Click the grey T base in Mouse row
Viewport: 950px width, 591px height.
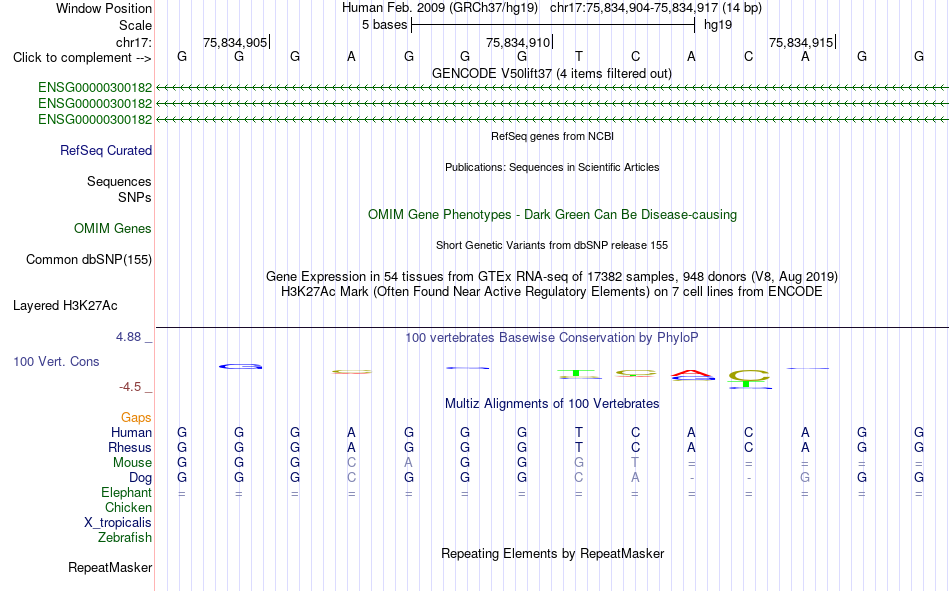coord(635,462)
